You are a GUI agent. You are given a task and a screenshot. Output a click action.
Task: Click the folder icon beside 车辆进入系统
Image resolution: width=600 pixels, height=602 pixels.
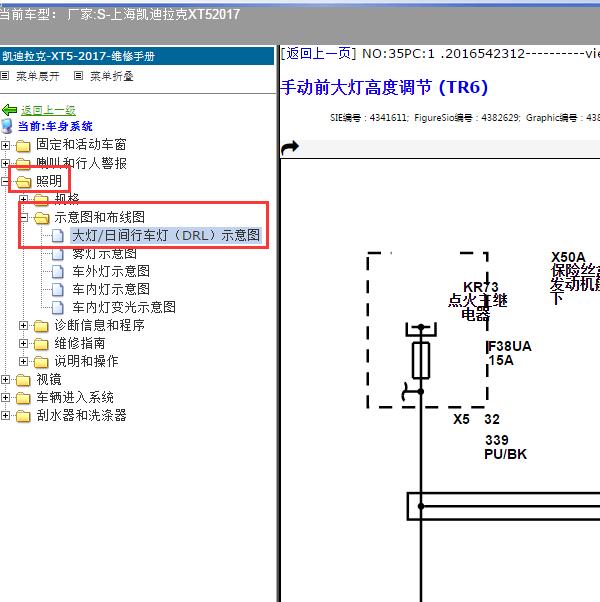coord(23,398)
